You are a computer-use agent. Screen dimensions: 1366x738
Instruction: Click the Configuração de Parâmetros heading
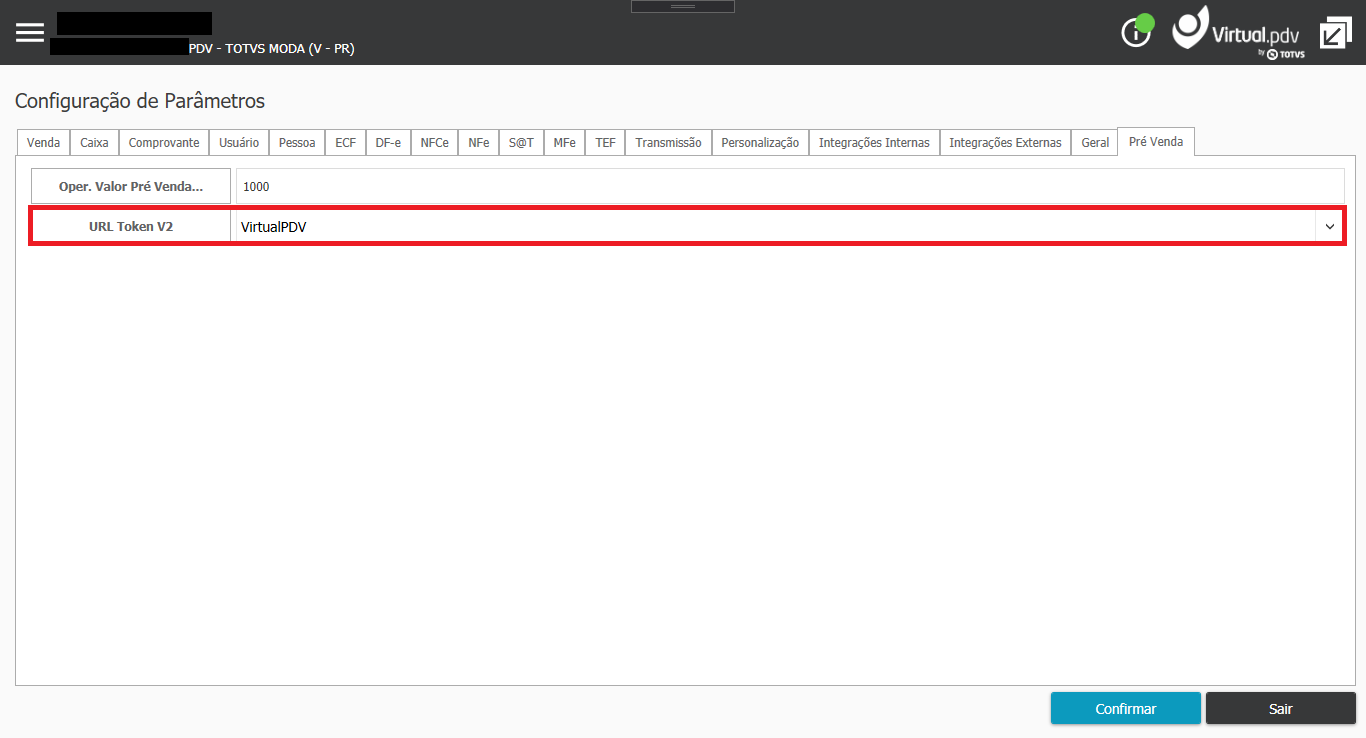(140, 101)
